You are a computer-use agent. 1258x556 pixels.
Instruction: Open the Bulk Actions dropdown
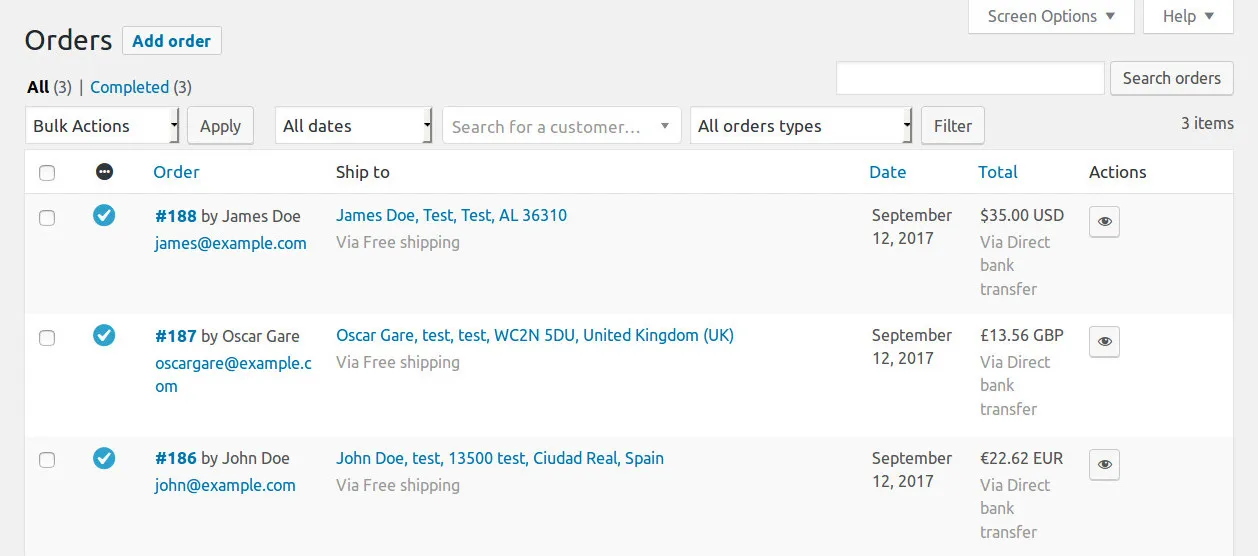102,126
